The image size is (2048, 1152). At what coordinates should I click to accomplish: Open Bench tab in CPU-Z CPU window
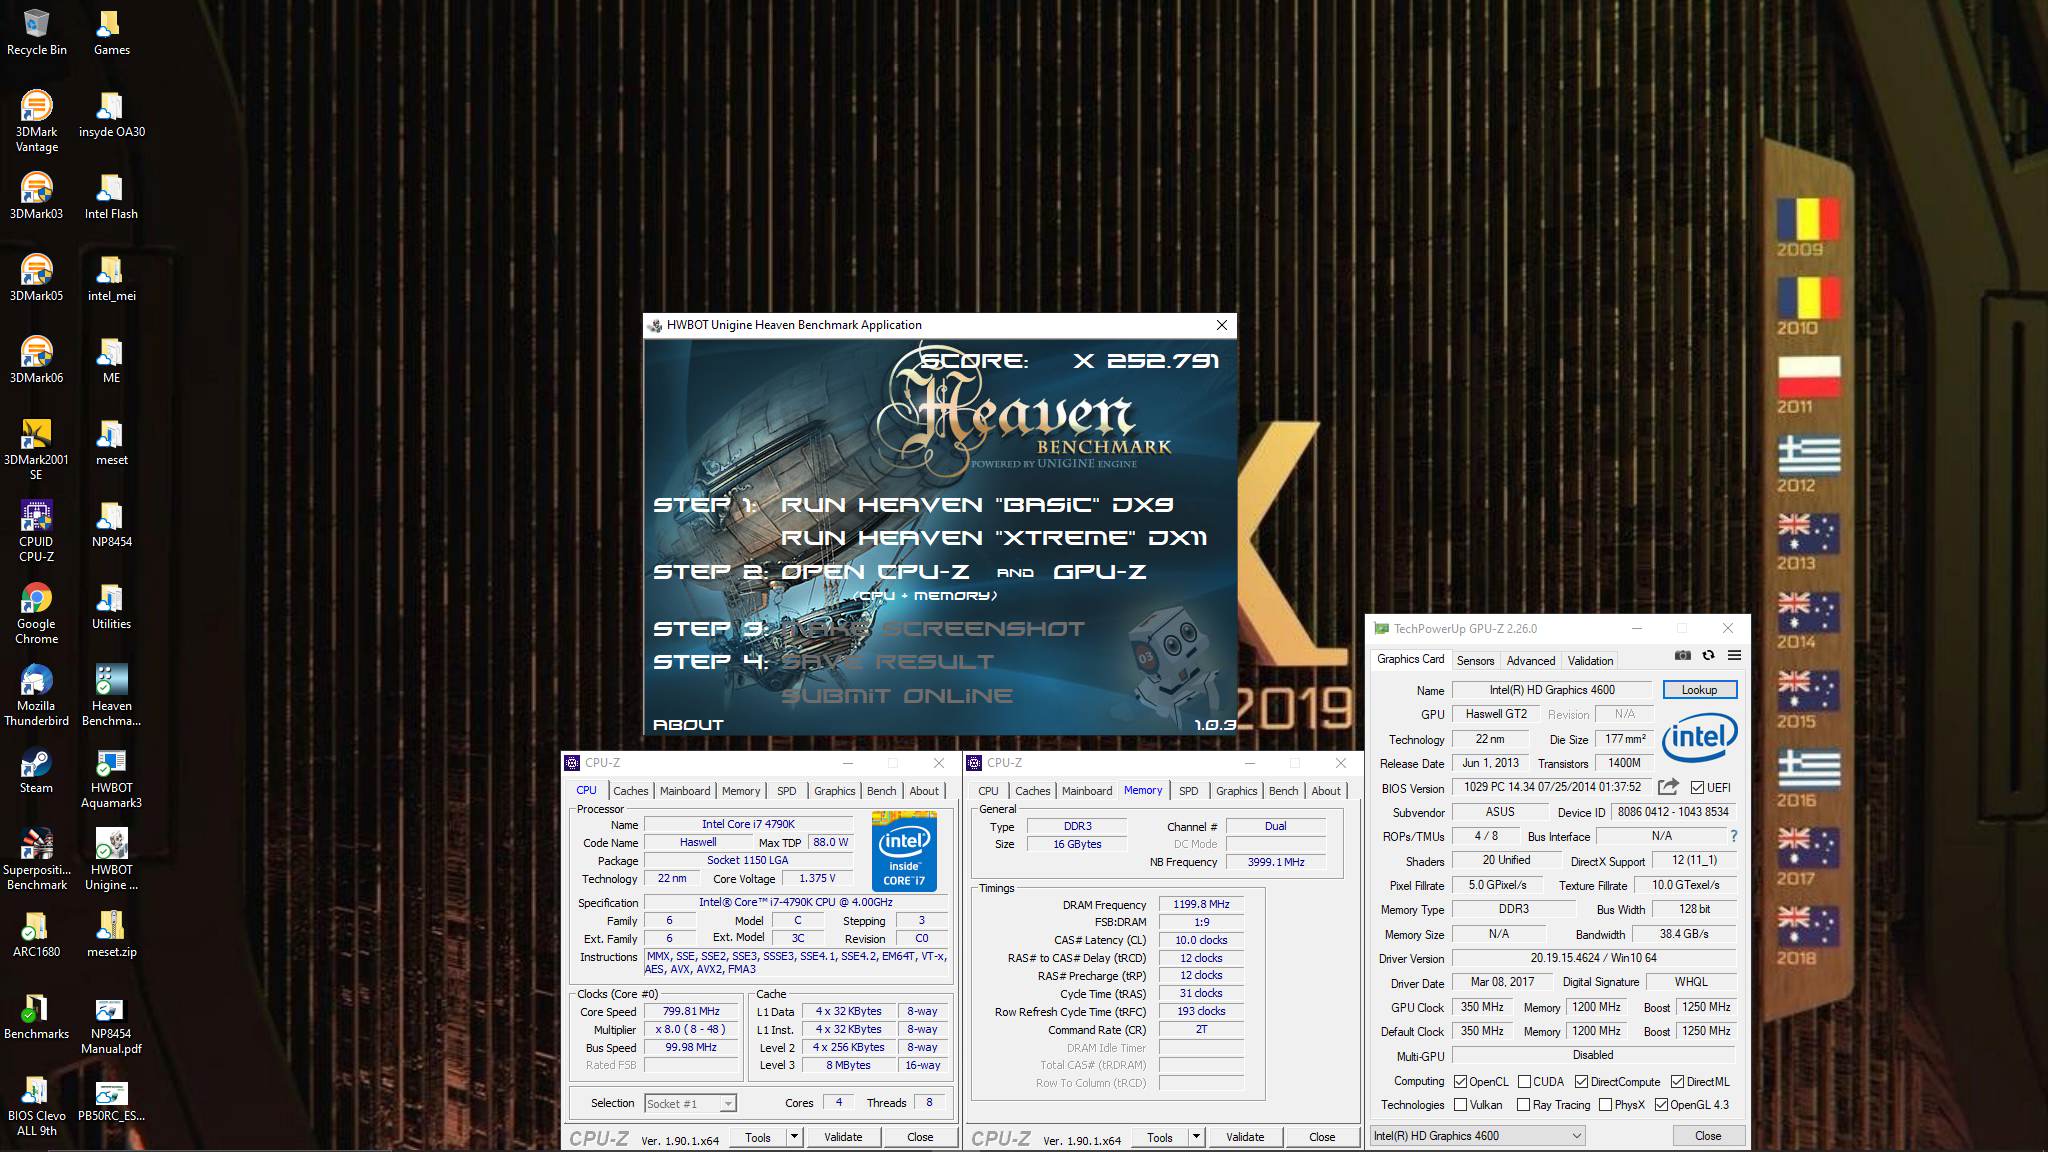[x=881, y=790]
